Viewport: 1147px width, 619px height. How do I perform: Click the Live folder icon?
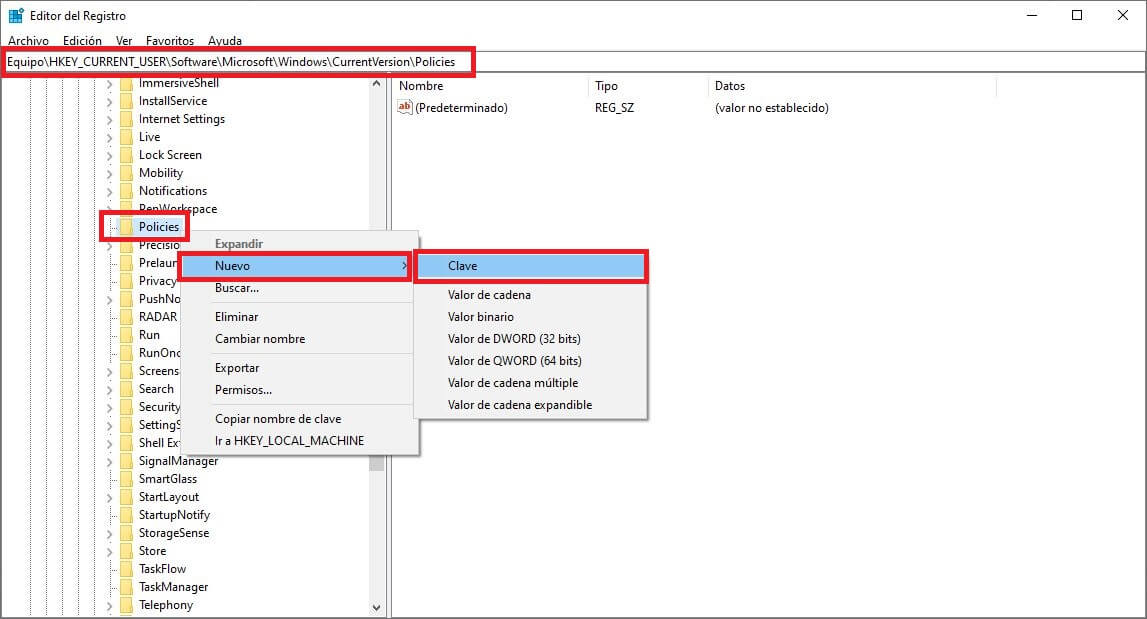(x=126, y=137)
